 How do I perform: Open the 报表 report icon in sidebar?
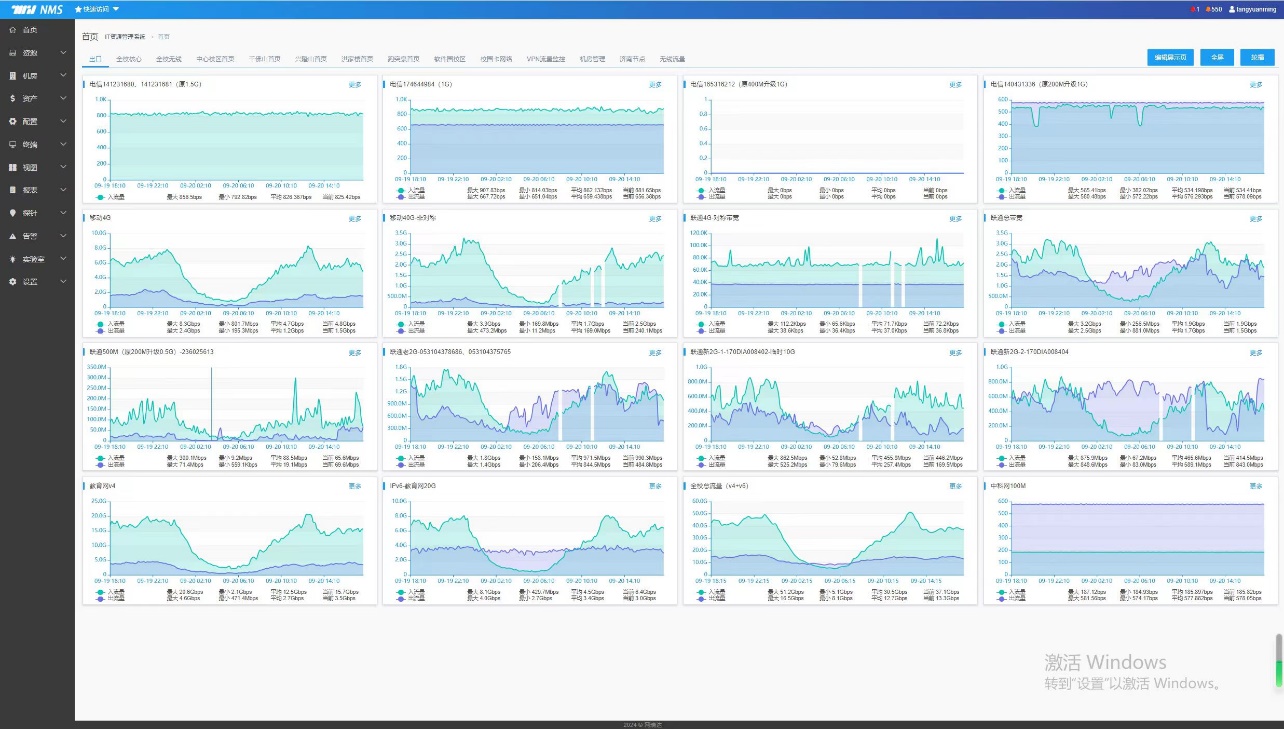click(x=12, y=190)
